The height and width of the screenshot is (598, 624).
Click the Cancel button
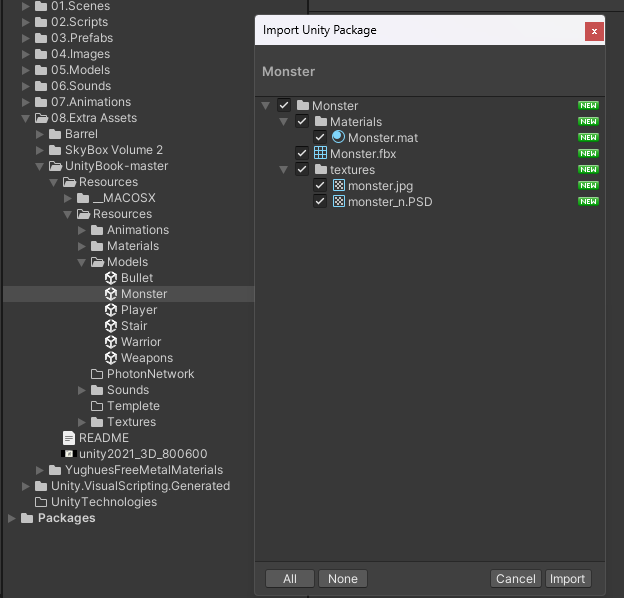coord(515,579)
